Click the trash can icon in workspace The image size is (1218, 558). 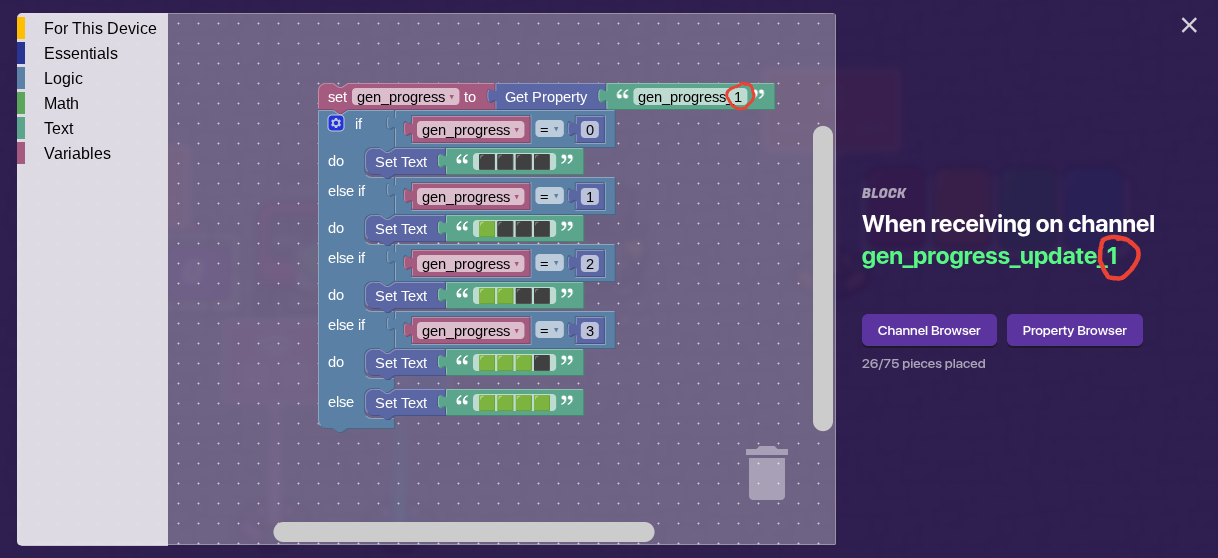[x=767, y=473]
